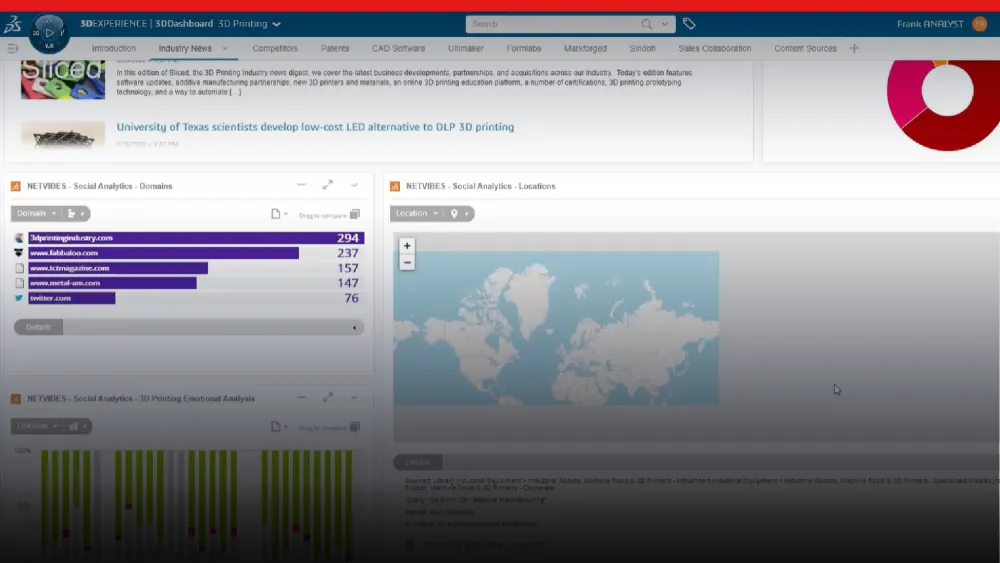Collapse Domains details arrow

pos(355,328)
